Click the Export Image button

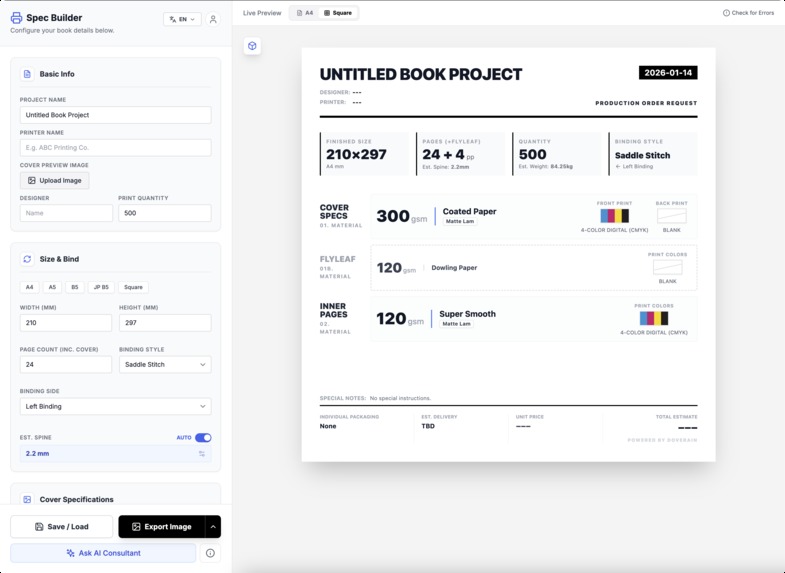(x=162, y=527)
